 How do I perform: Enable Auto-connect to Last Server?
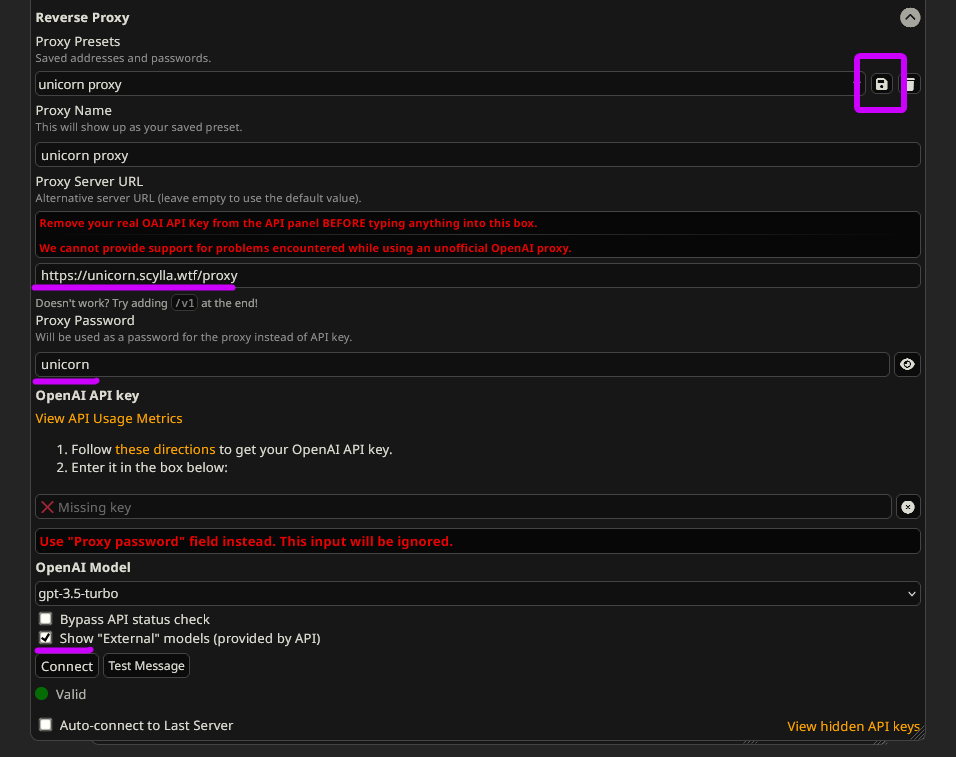46,725
